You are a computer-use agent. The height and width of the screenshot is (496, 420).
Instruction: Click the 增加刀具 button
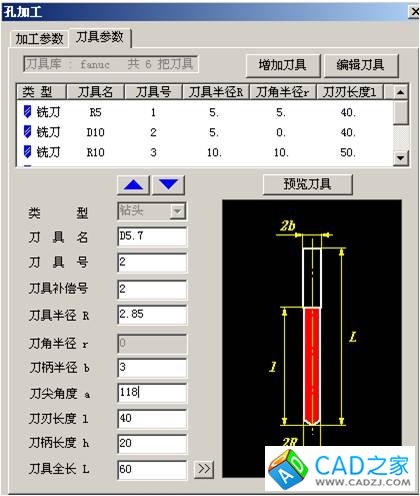tap(283, 65)
